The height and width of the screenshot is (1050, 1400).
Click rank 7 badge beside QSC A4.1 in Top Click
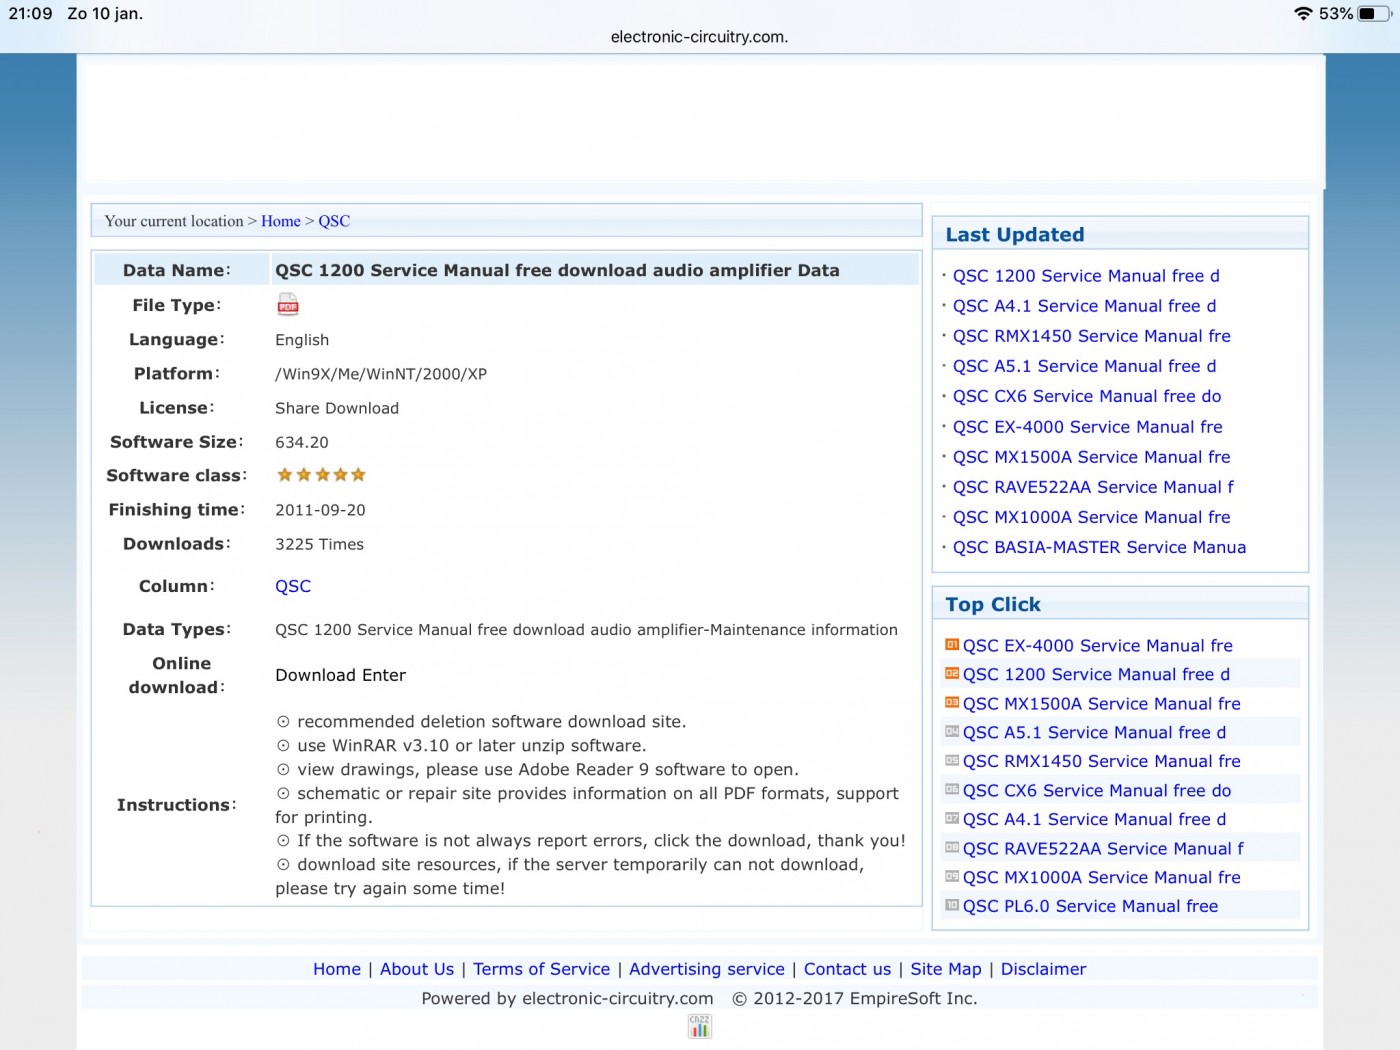(x=952, y=819)
